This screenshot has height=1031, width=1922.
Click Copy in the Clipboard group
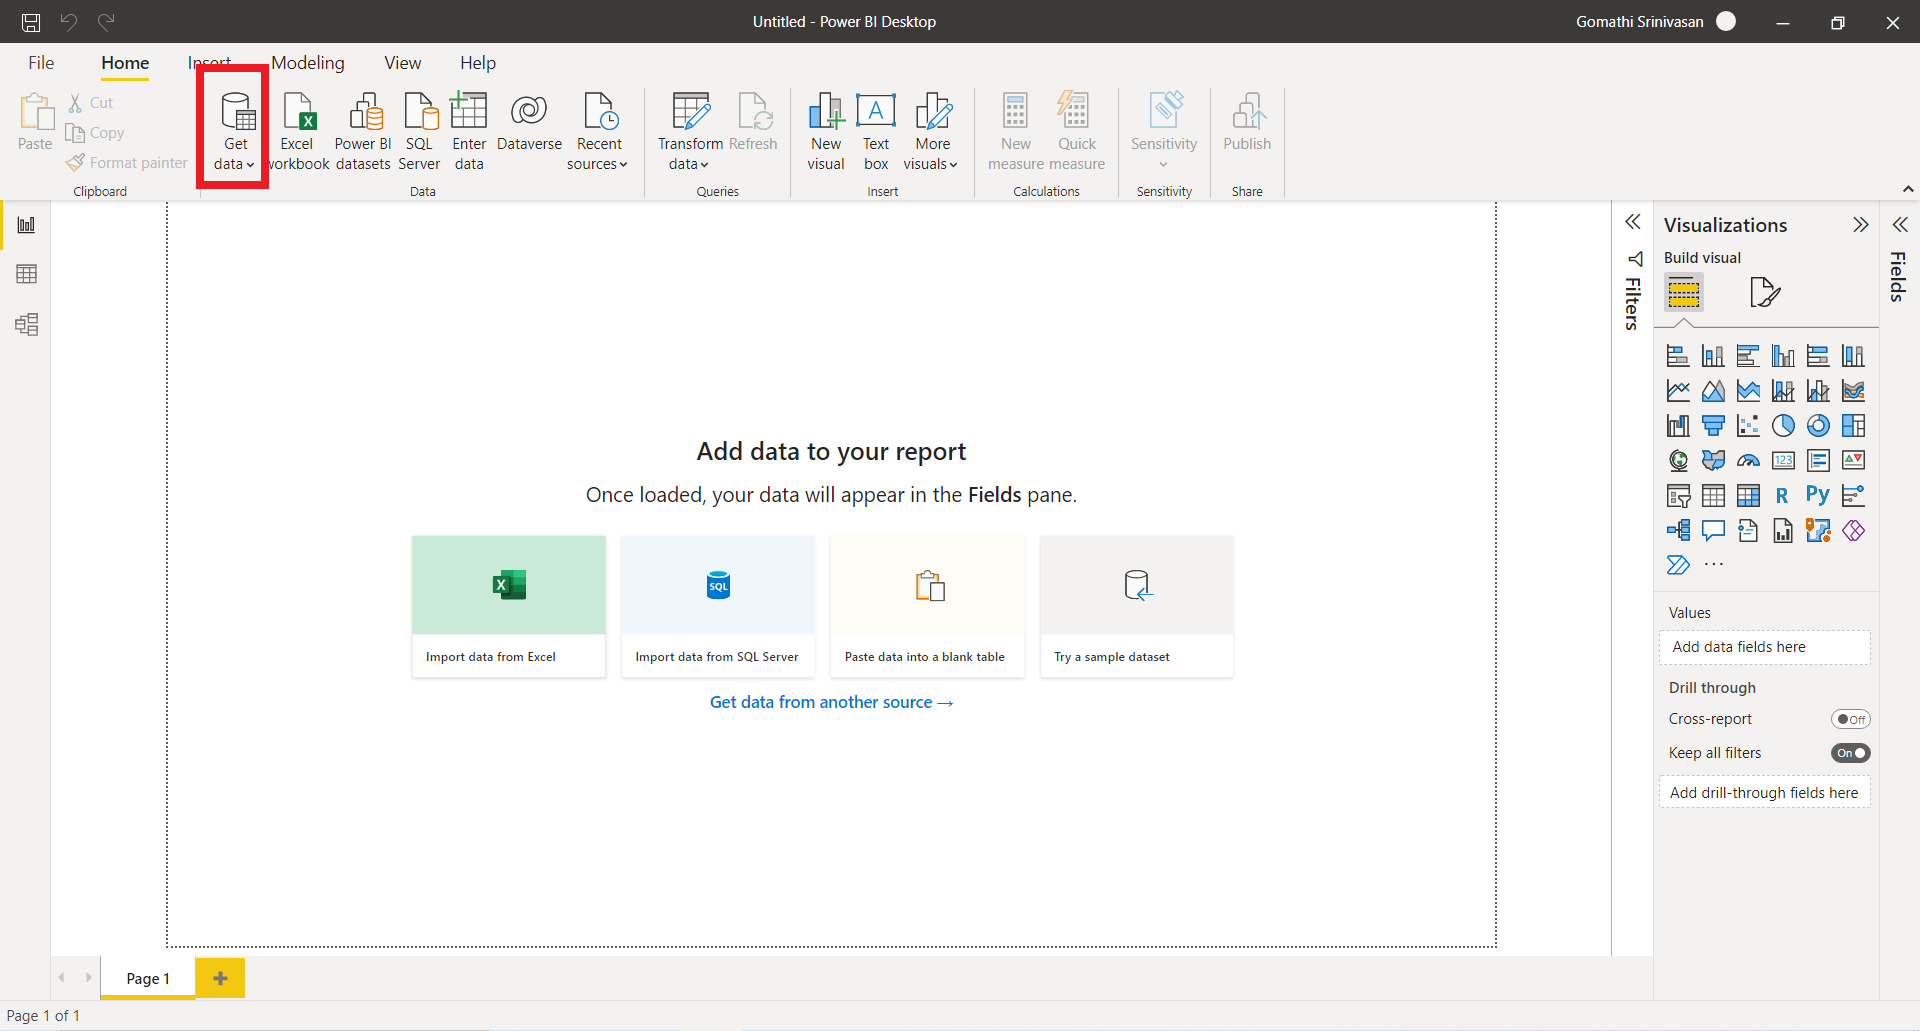95,133
